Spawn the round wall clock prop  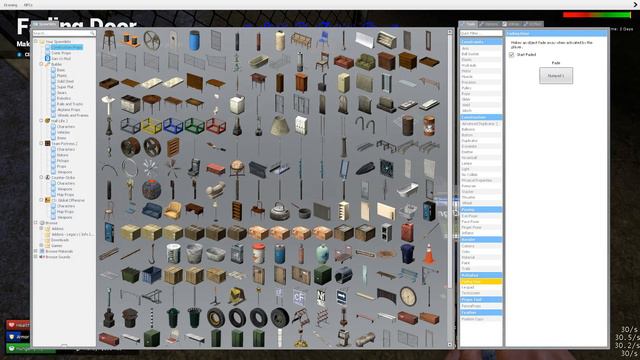(x=407, y=296)
